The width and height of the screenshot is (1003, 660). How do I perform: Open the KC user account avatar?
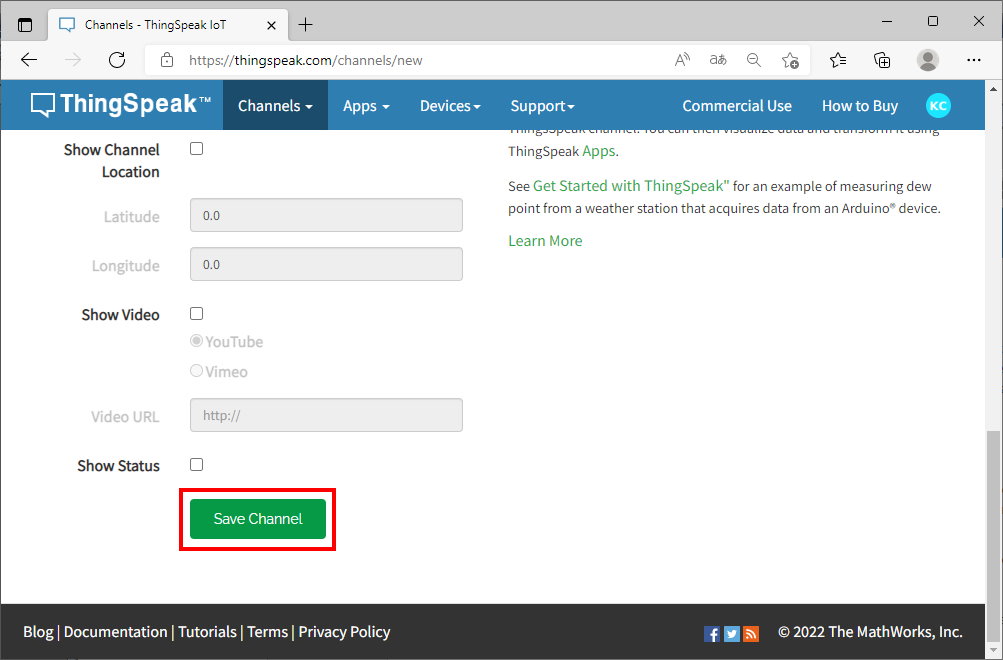tap(938, 106)
